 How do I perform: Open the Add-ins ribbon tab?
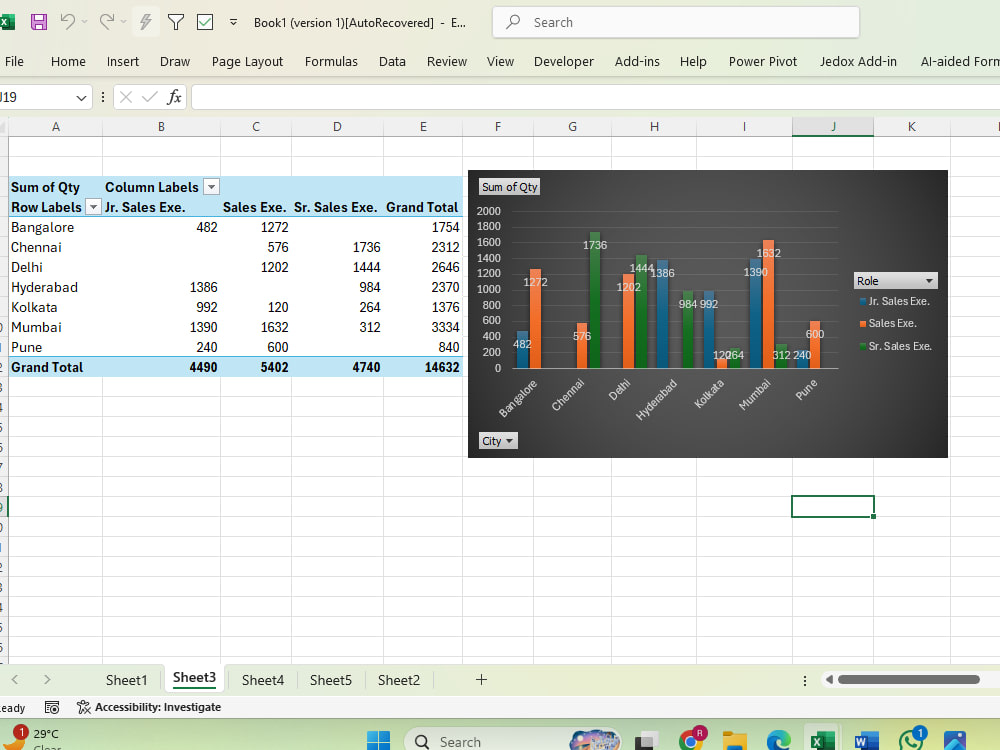pyautogui.click(x=637, y=61)
